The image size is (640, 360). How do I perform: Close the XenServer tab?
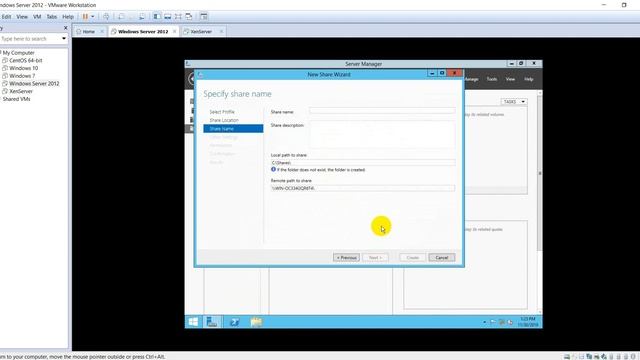(221, 31)
